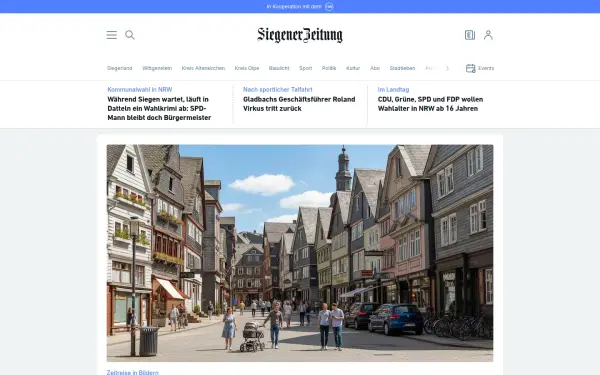The image size is (600, 375).
Task: Select the Sport section
Action: tap(305, 68)
